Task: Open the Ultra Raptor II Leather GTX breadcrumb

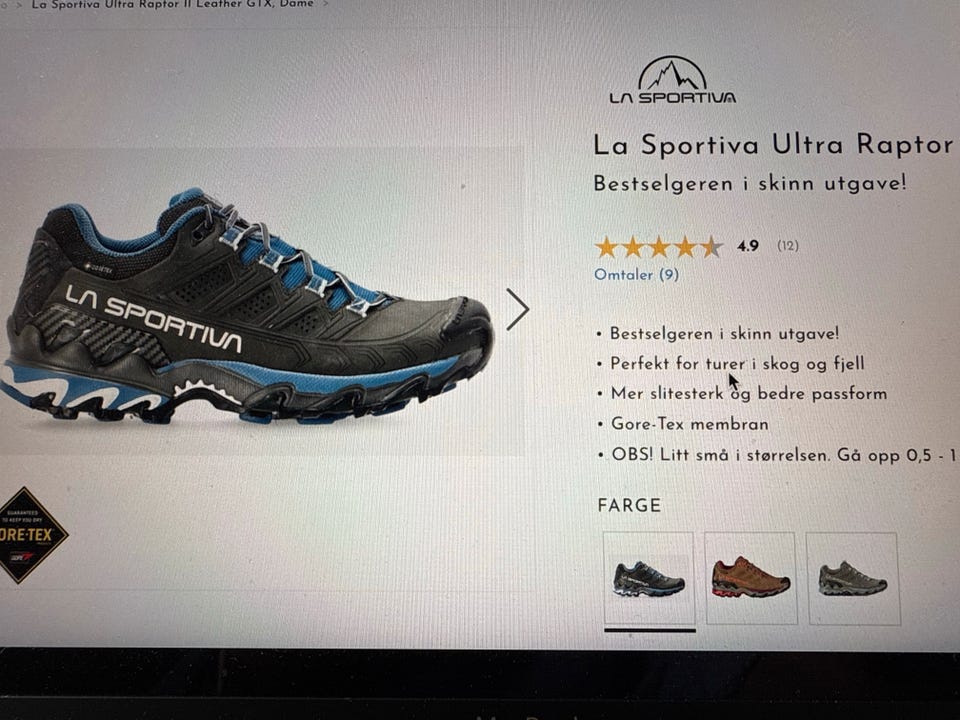Action: point(172,4)
